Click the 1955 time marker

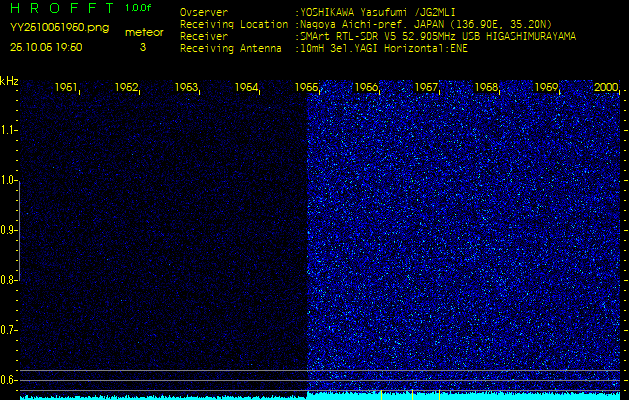pos(307,88)
